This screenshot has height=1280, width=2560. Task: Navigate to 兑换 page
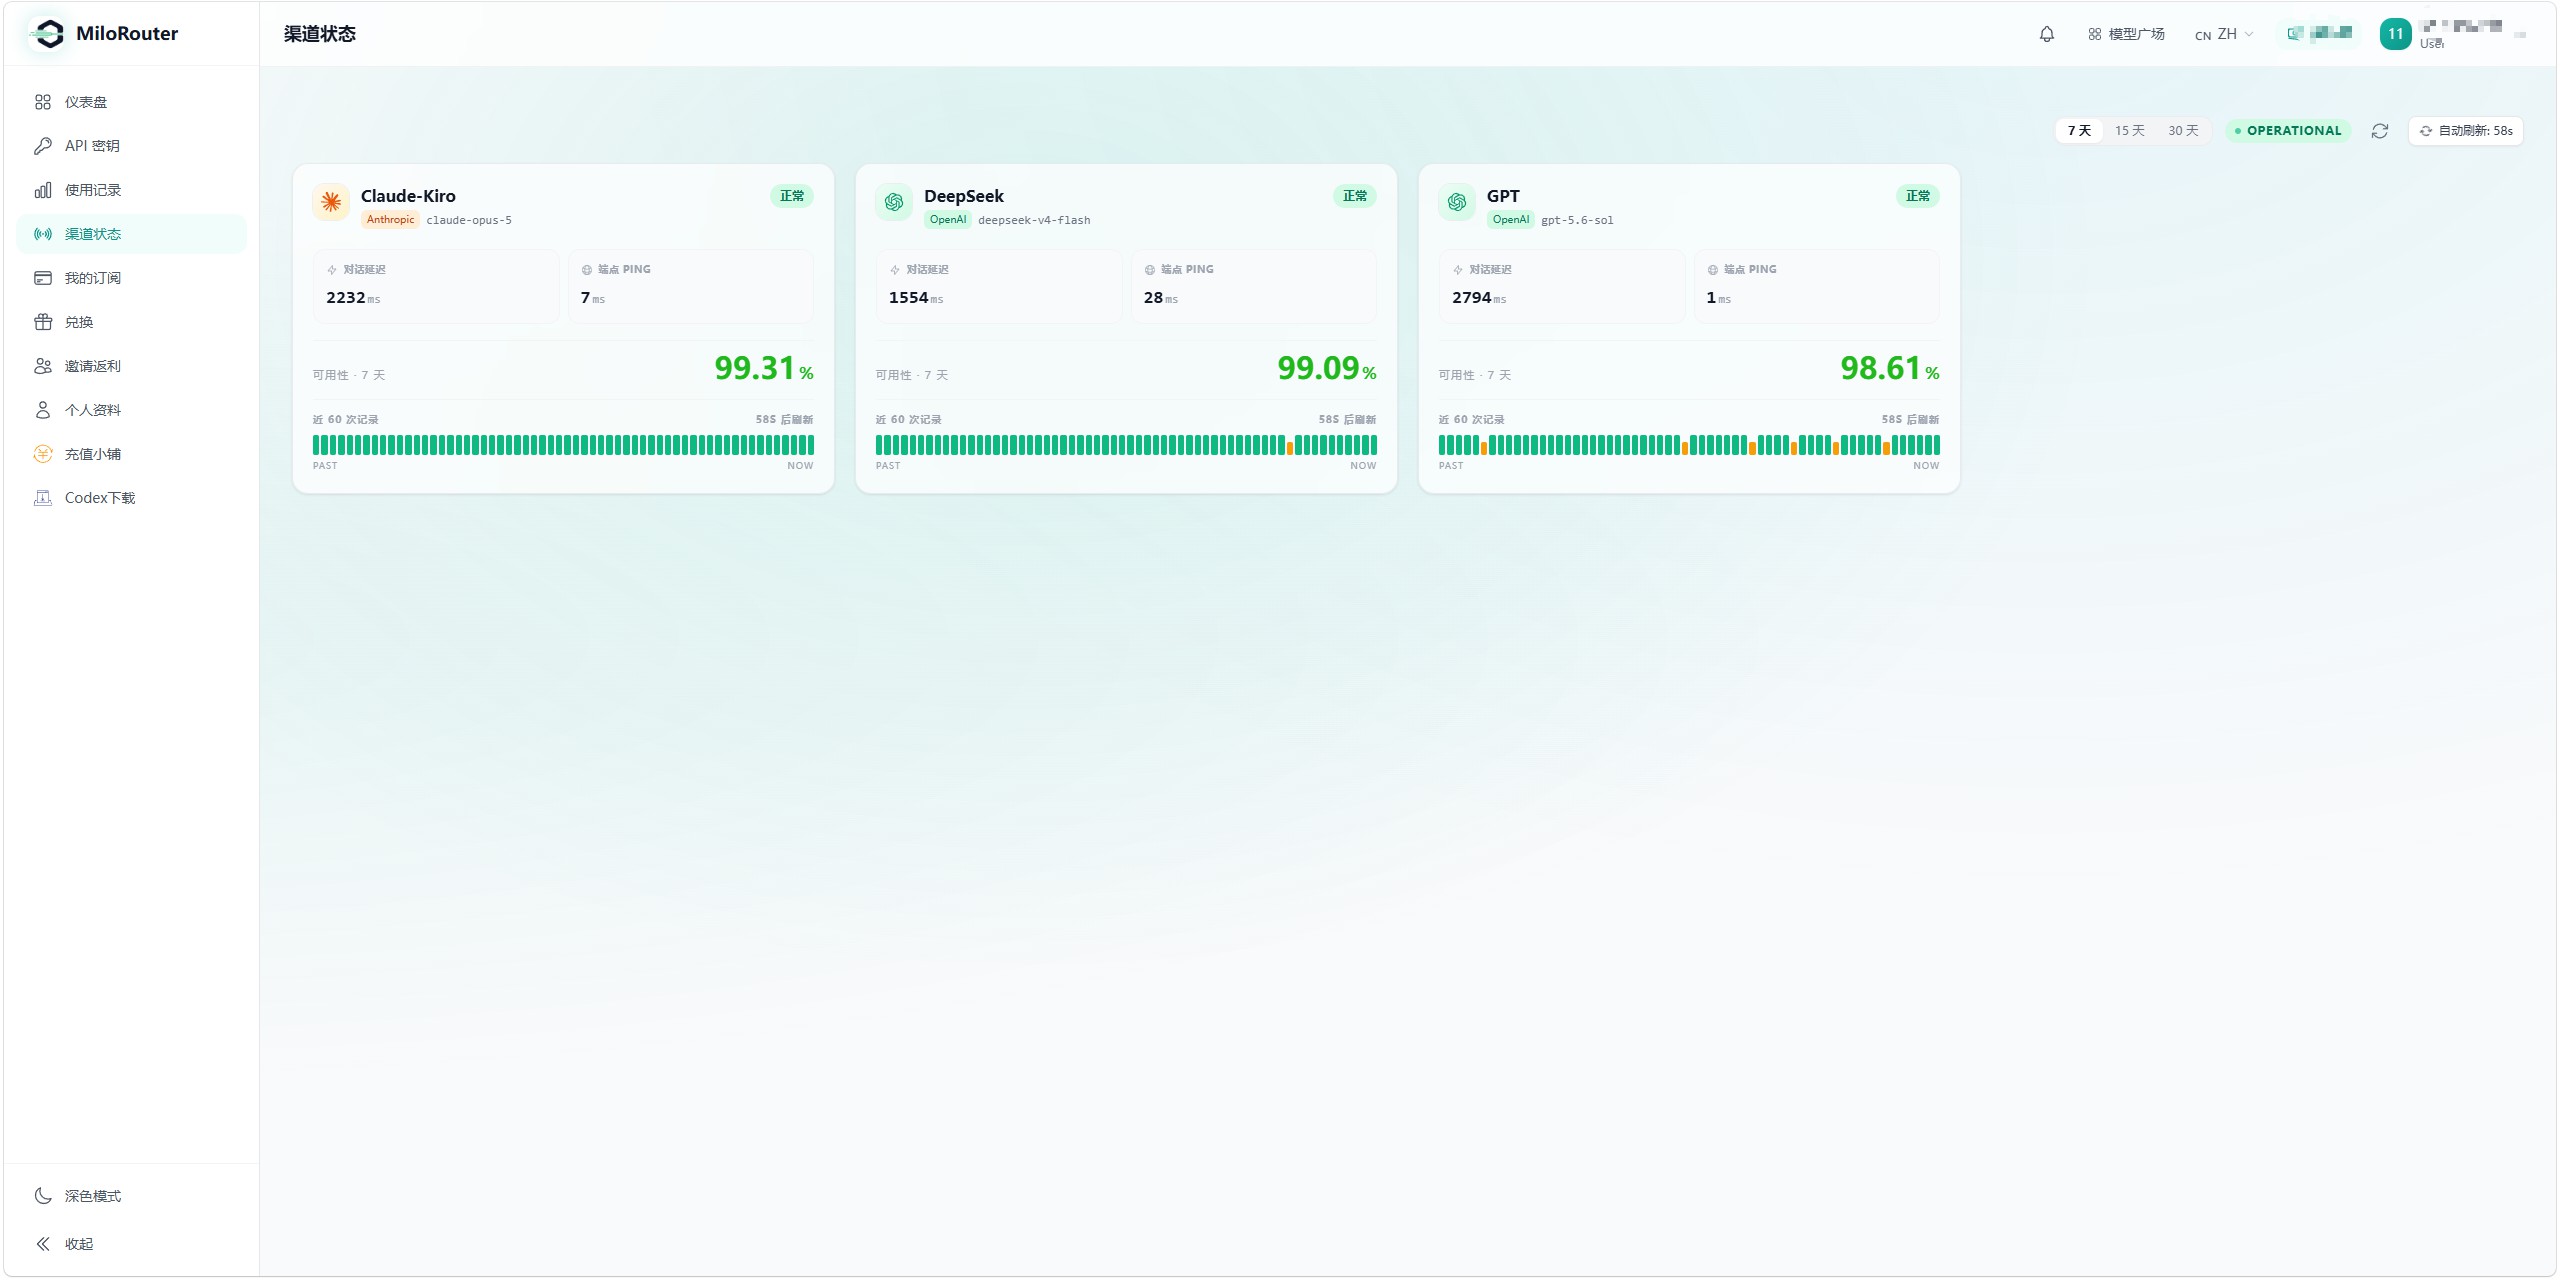point(131,322)
